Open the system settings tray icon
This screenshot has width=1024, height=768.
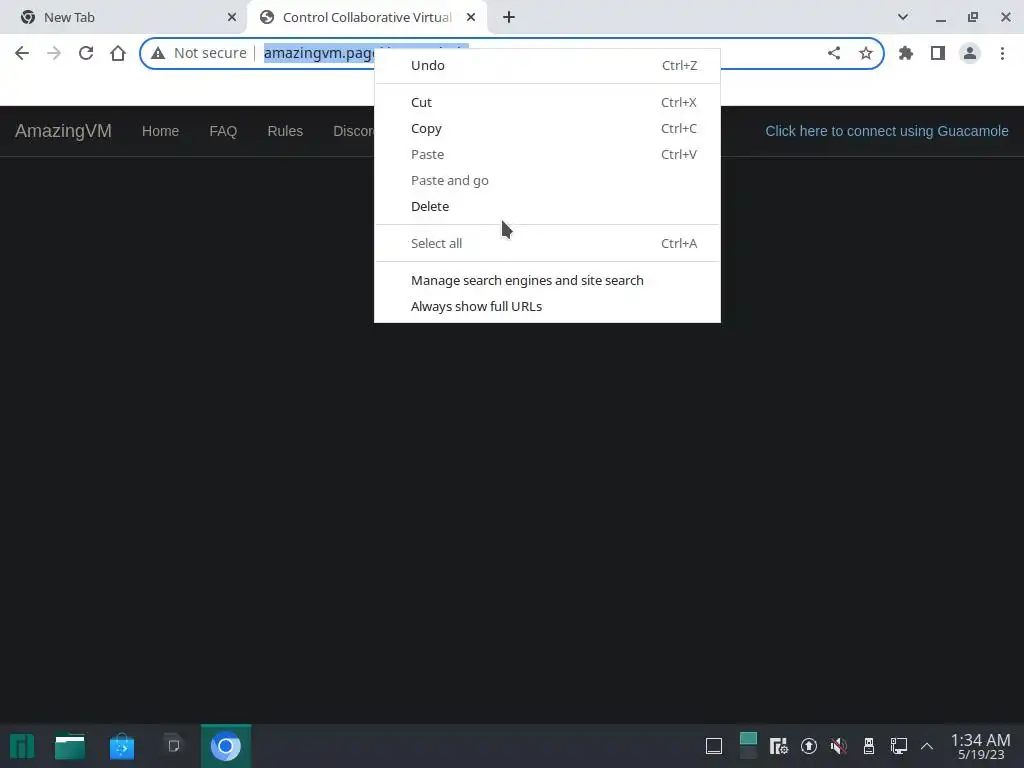click(x=778, y=746)
